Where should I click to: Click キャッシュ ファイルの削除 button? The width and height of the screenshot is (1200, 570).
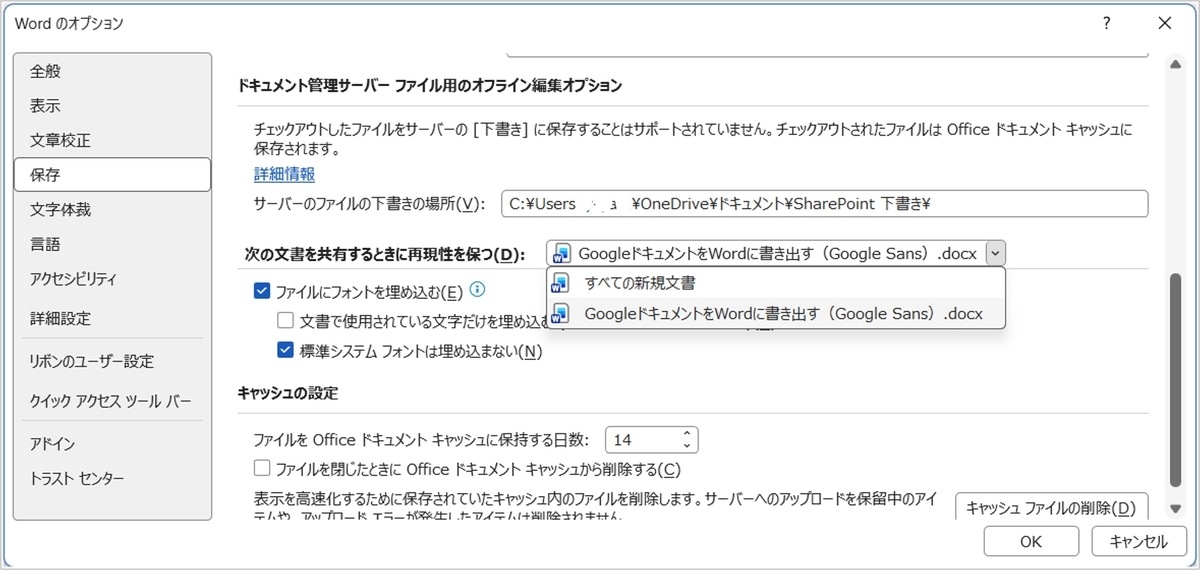(1051, 507)
